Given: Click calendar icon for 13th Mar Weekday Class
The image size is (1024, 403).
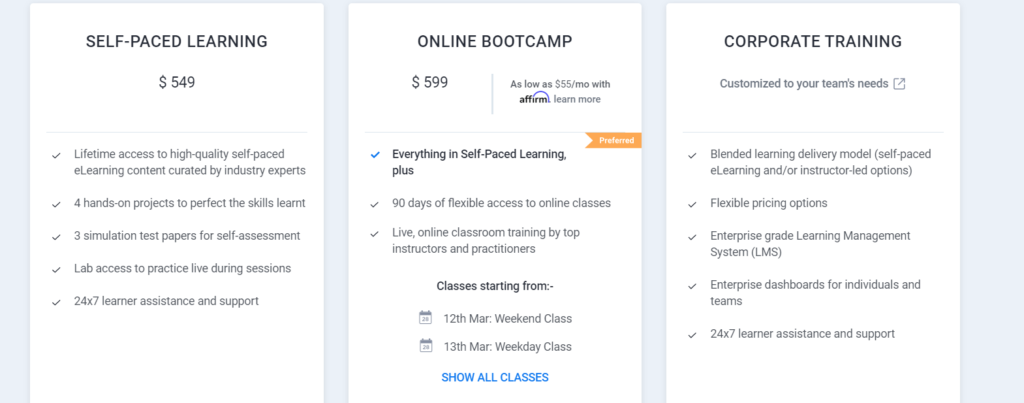Looking at the screenshot, I should tap(425, 346).
